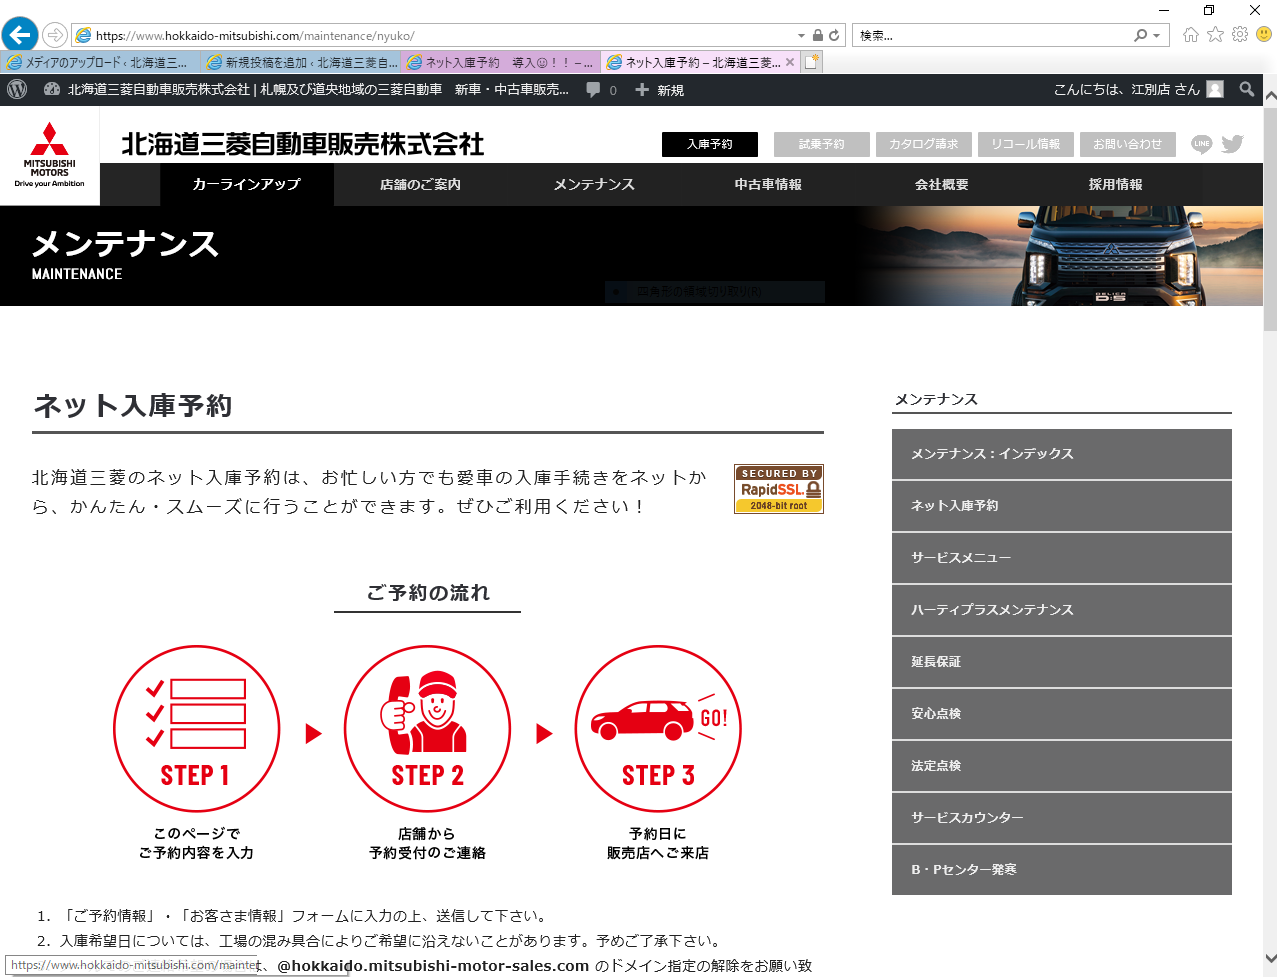Open the browser Home page icon
The height and width of the screenshot is (977, 1277).
[x=1190, y=35]
